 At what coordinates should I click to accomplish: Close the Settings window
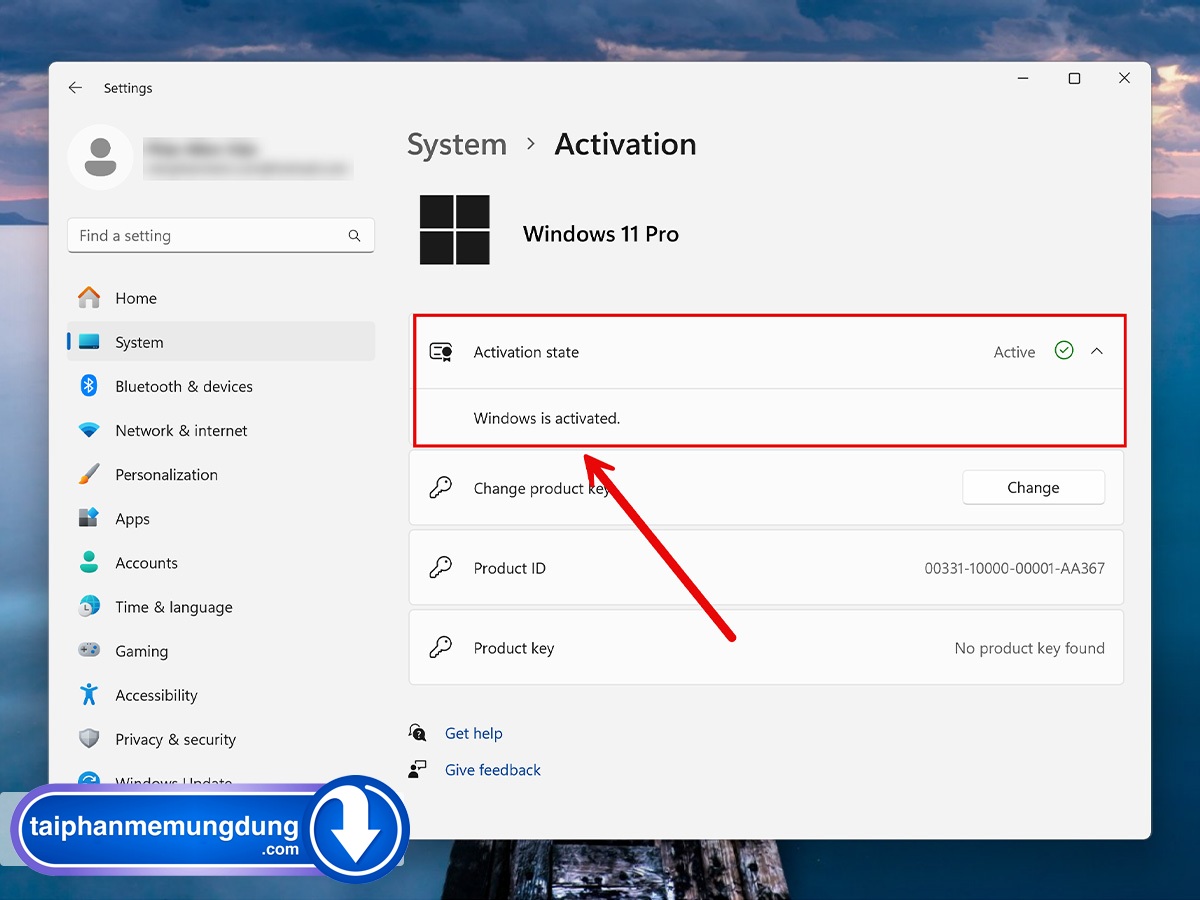(x=1124, y=78)
